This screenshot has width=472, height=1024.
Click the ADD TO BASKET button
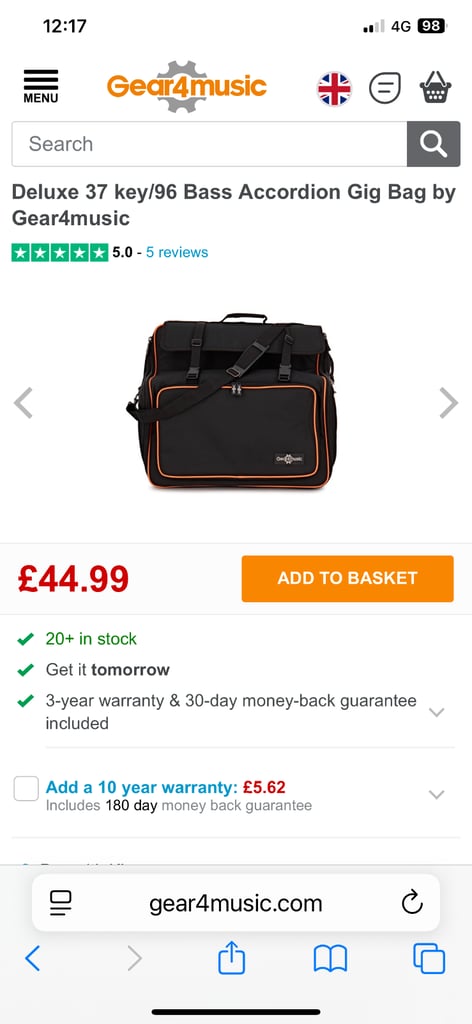tap(347, 579)
